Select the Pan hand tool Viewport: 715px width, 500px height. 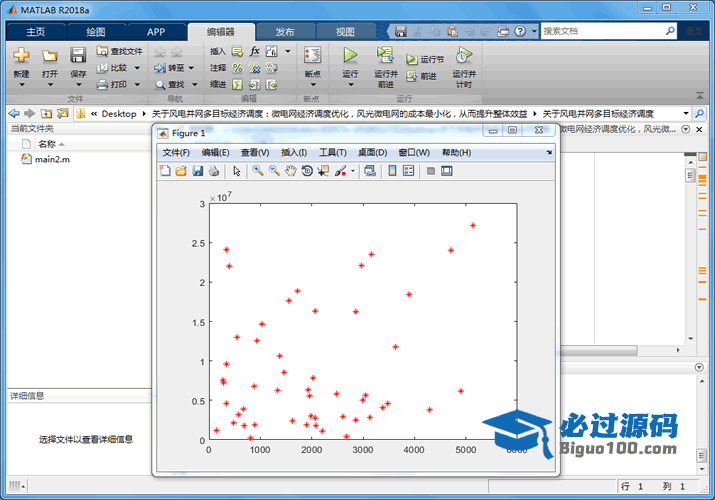click(x=290, y=171)
